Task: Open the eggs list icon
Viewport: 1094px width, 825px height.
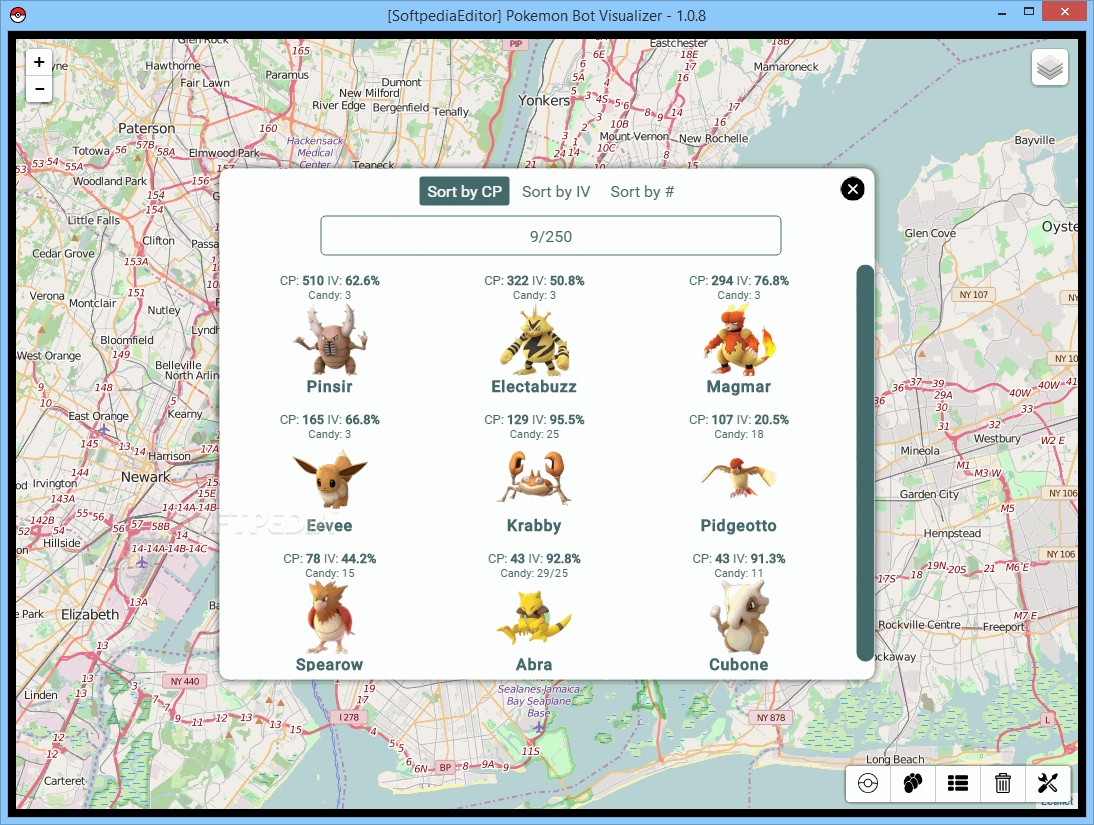Action: point(913,783)
